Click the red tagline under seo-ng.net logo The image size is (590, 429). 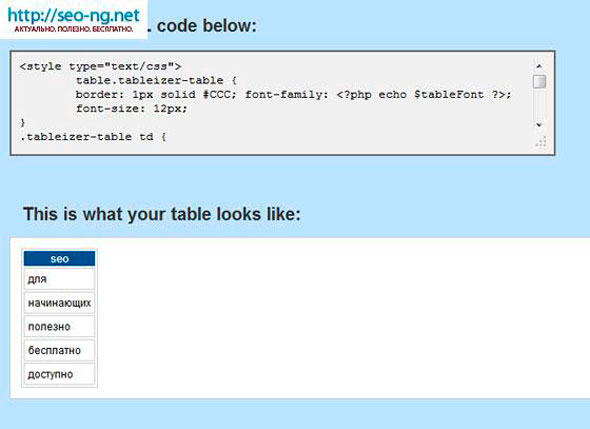pyautogui.click(x=74, y=29)
